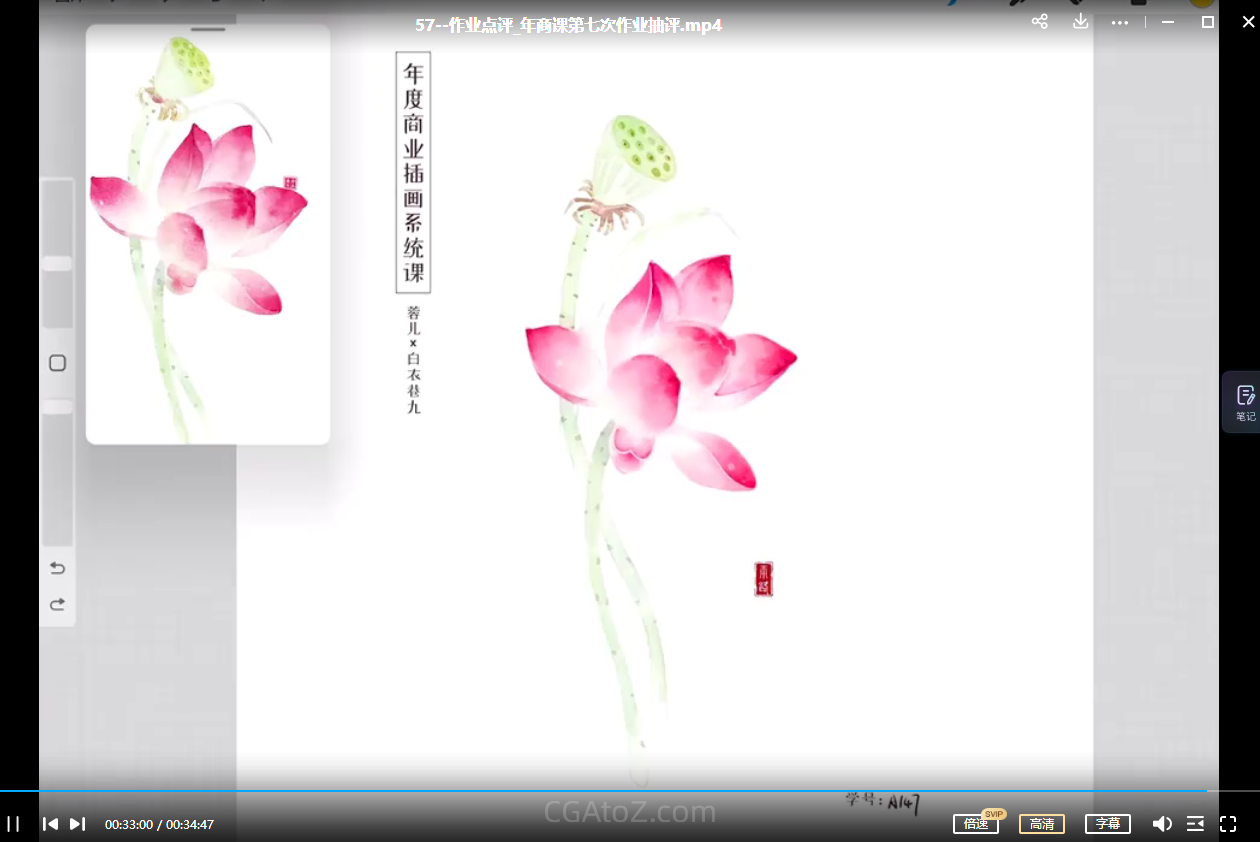Open the 倍速 playback speed selector
This screenshot has width=1260, height=842.
(975, 824)
